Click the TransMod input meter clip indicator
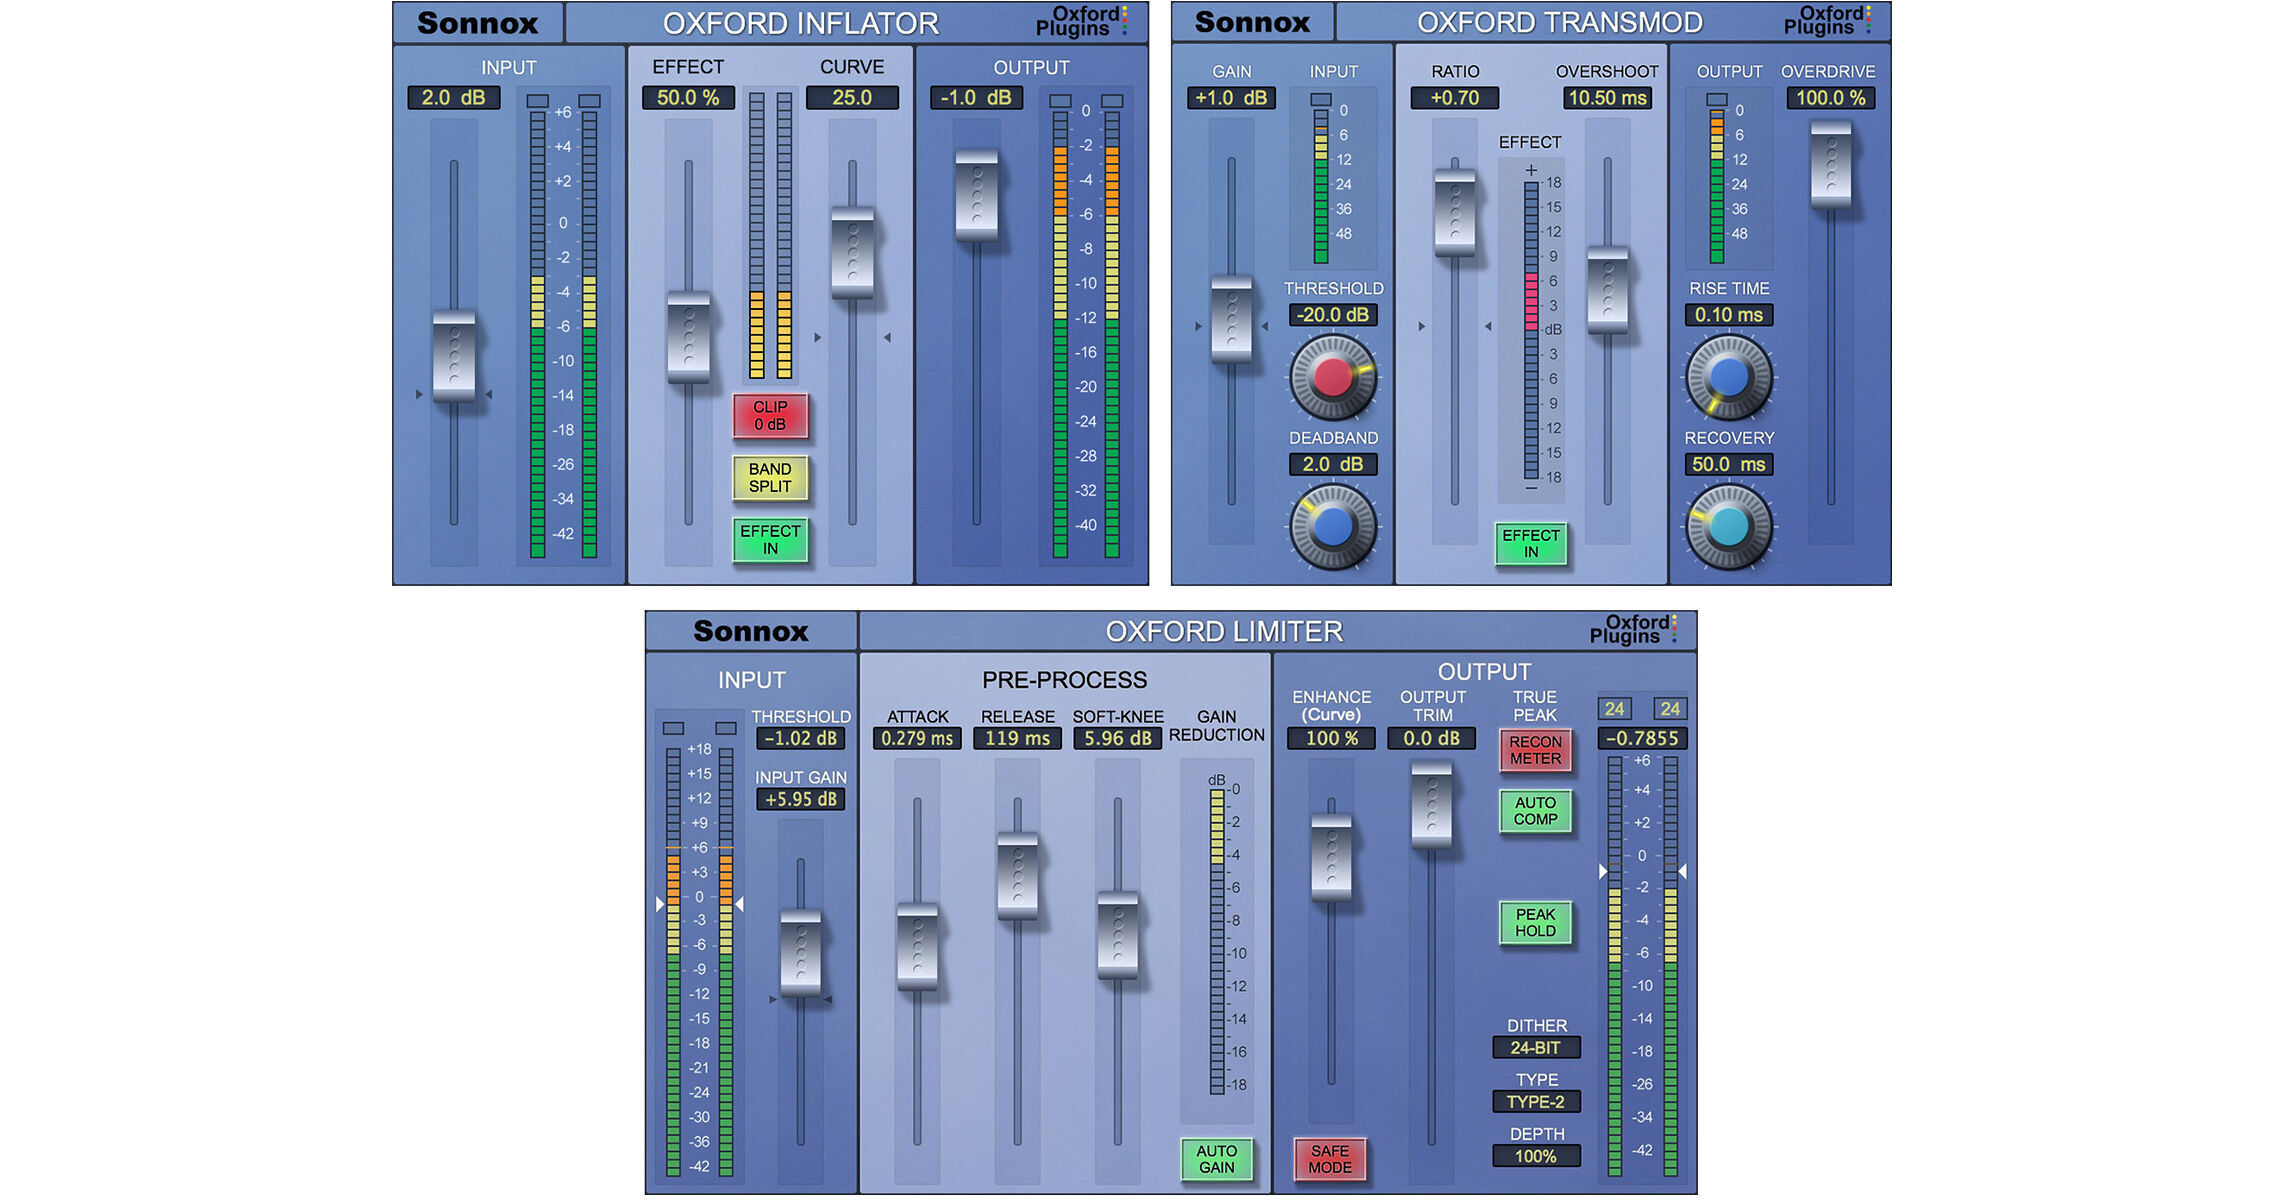Screen dimensions: 2285x1200 (x=1321, y=100)
